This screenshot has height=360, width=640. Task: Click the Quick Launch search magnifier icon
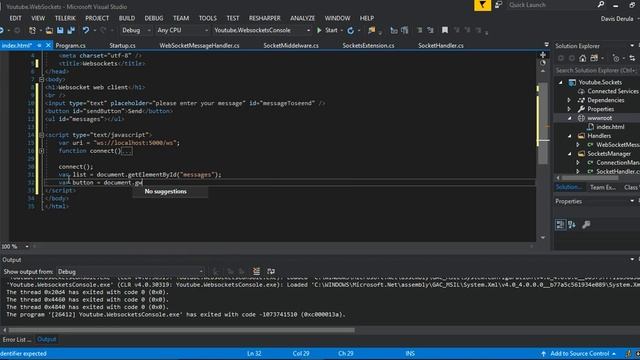click(601, 4)
